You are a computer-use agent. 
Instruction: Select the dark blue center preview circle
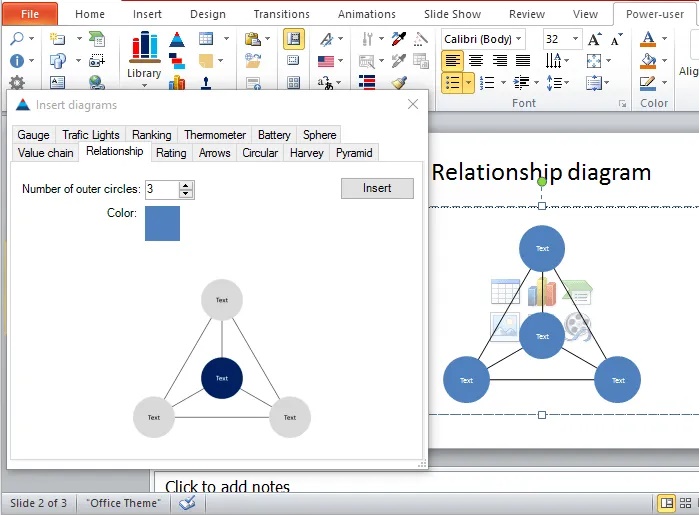click(222, 378)
